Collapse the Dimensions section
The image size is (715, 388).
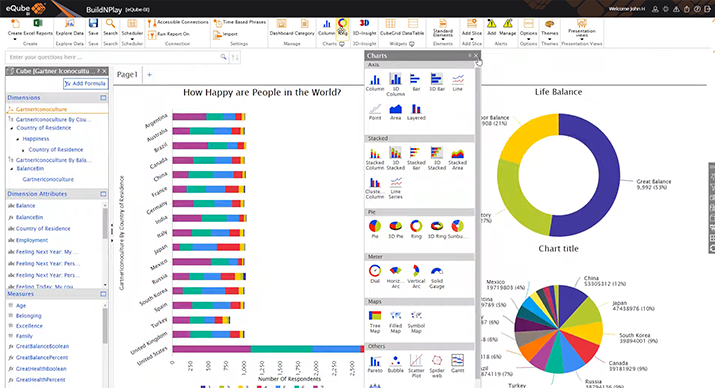(103, 98)
